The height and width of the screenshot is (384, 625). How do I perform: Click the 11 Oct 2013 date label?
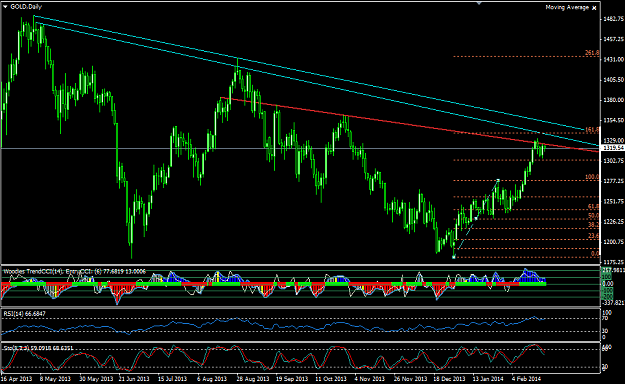pos(331,378)
